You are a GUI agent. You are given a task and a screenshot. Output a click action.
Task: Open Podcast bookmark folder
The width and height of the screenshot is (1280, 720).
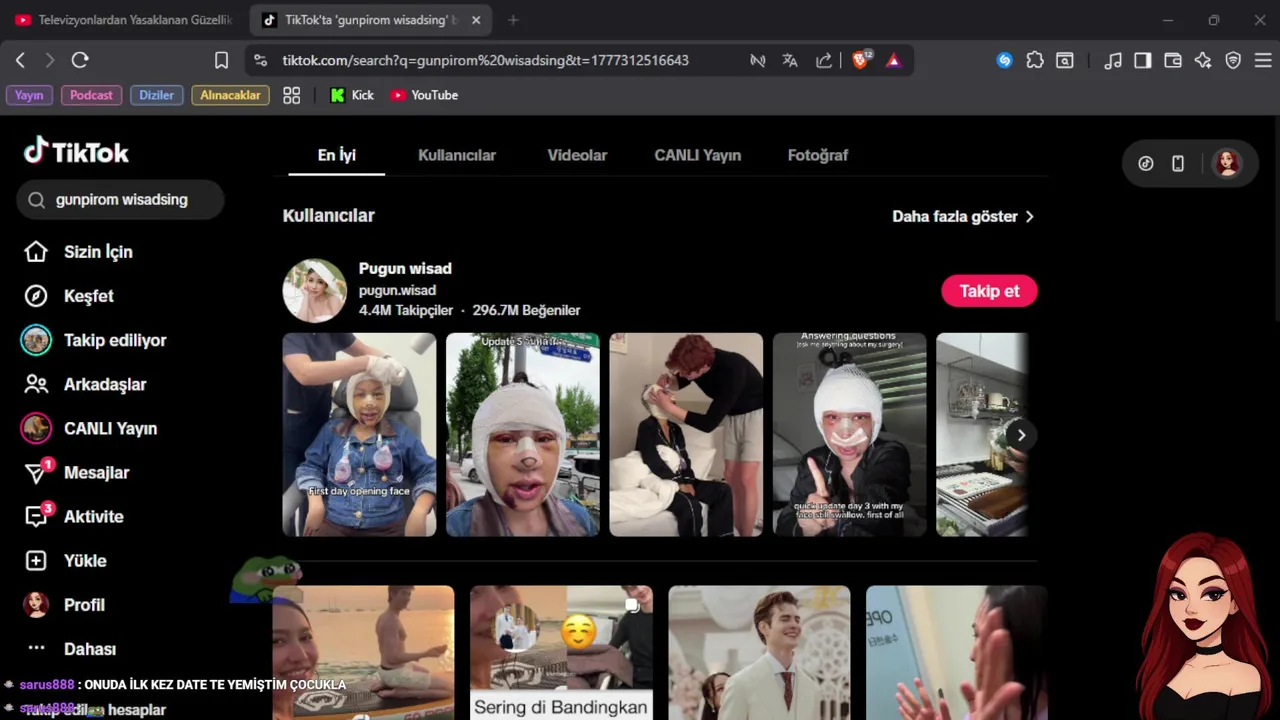91,95
